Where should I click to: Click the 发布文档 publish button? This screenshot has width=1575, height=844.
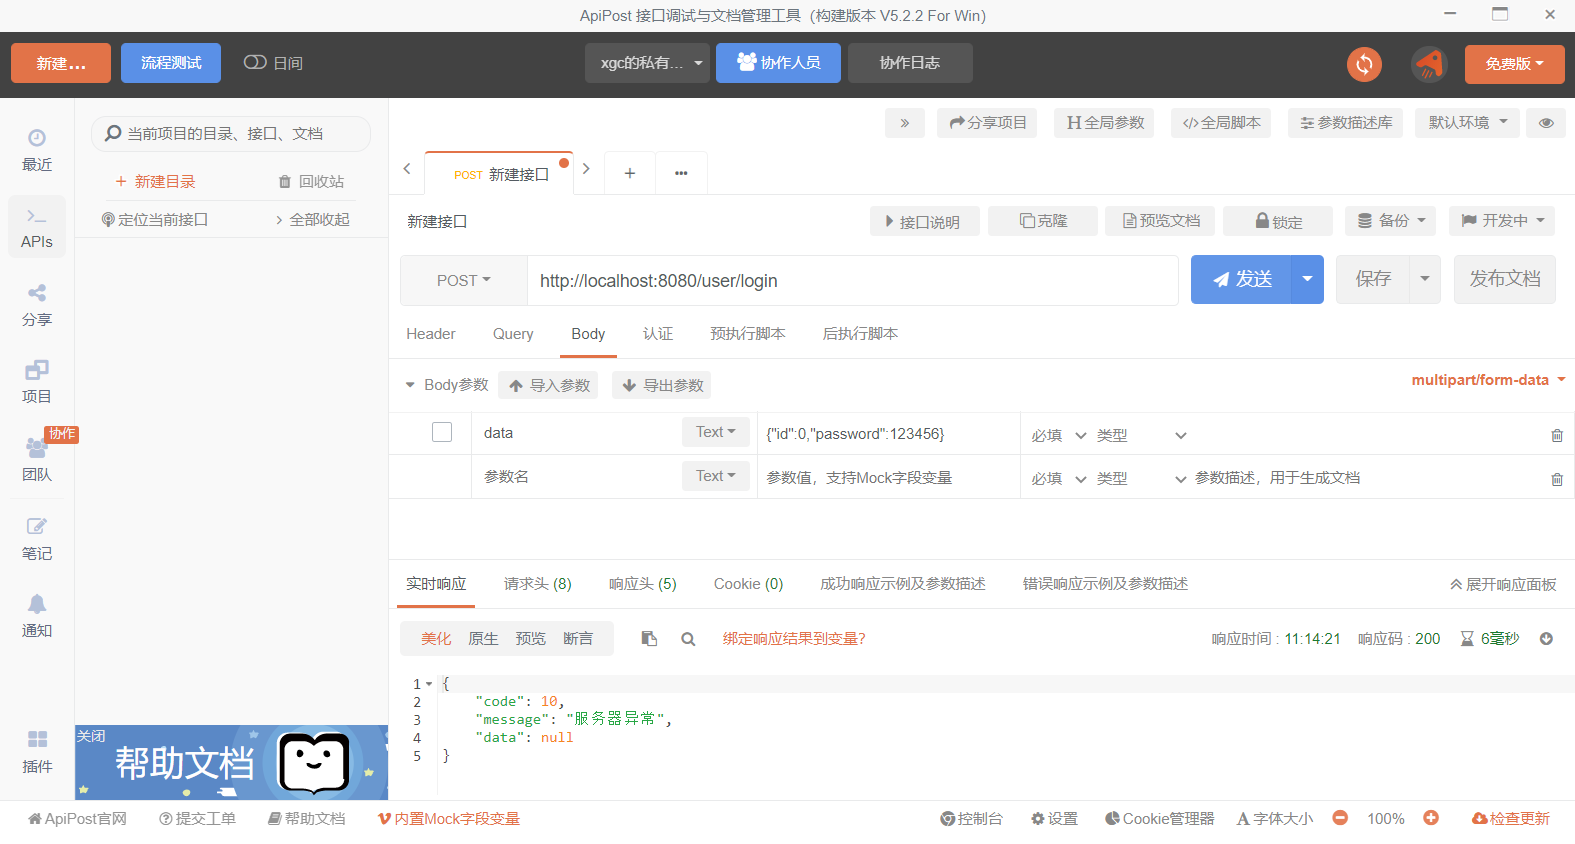pyautogui.click(x=1505, y=279)
